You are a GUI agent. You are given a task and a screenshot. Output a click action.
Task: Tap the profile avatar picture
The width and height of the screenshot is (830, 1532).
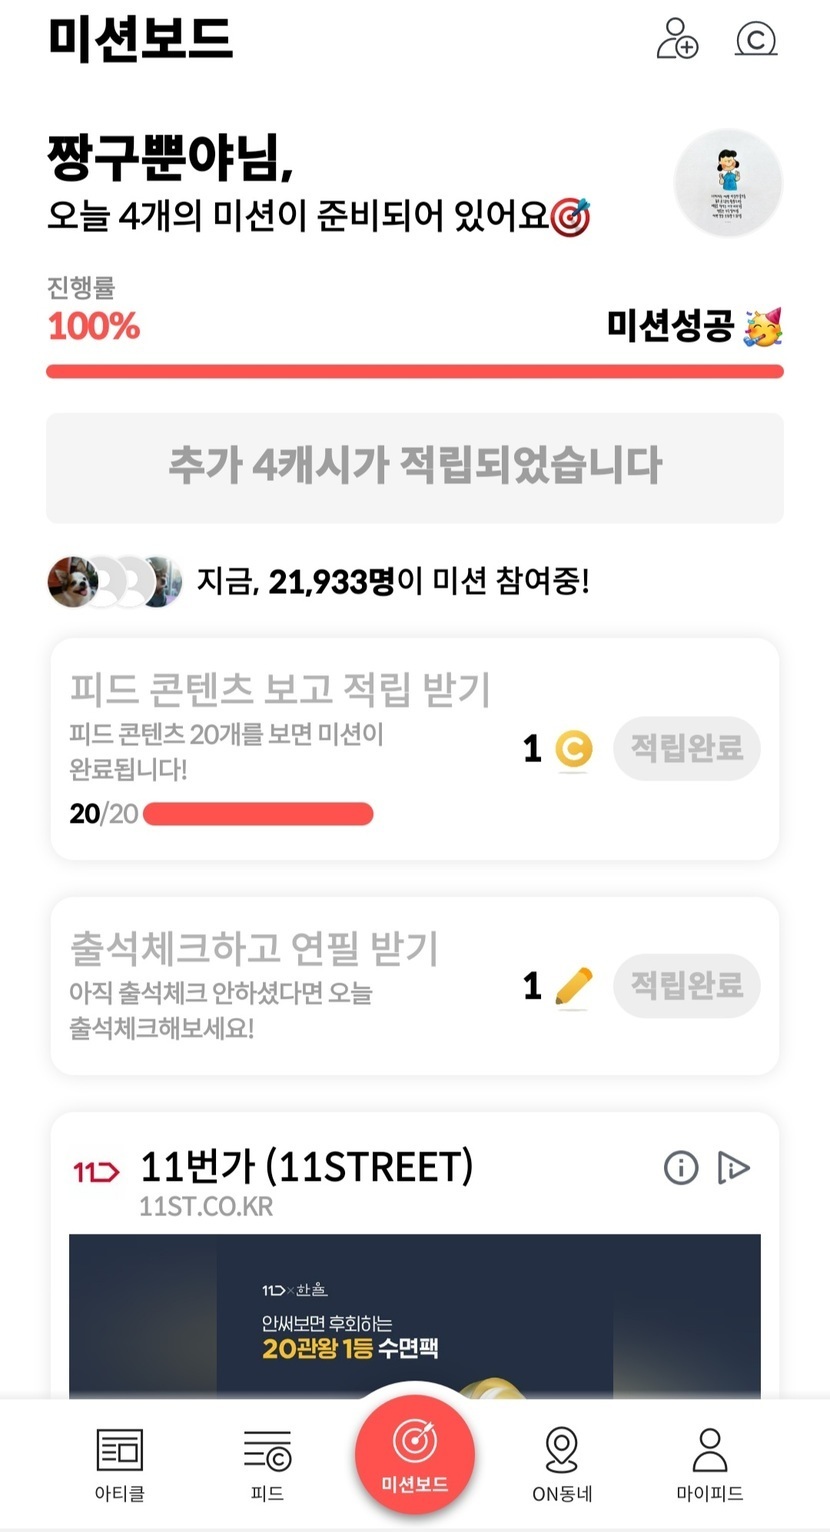(x=728, y=183)
